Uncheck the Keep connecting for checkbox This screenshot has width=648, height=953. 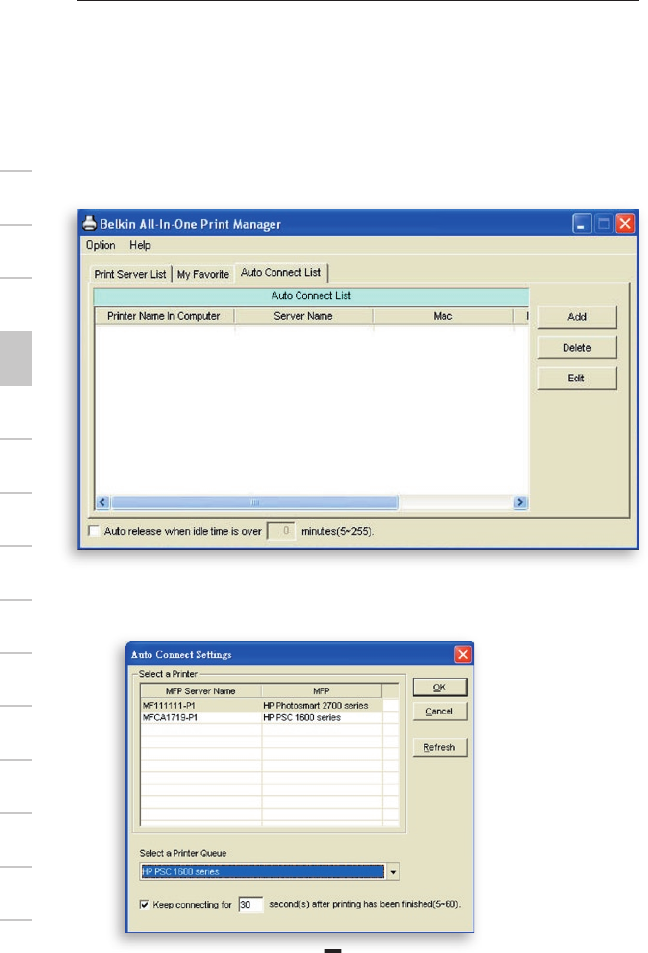[145, 904]
